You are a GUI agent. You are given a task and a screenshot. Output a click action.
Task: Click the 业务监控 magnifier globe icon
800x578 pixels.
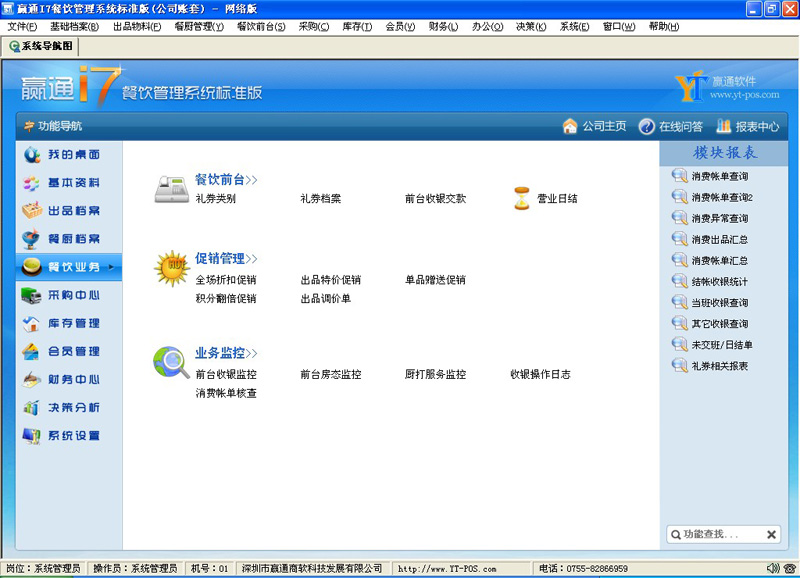click(x=171, y=362)
